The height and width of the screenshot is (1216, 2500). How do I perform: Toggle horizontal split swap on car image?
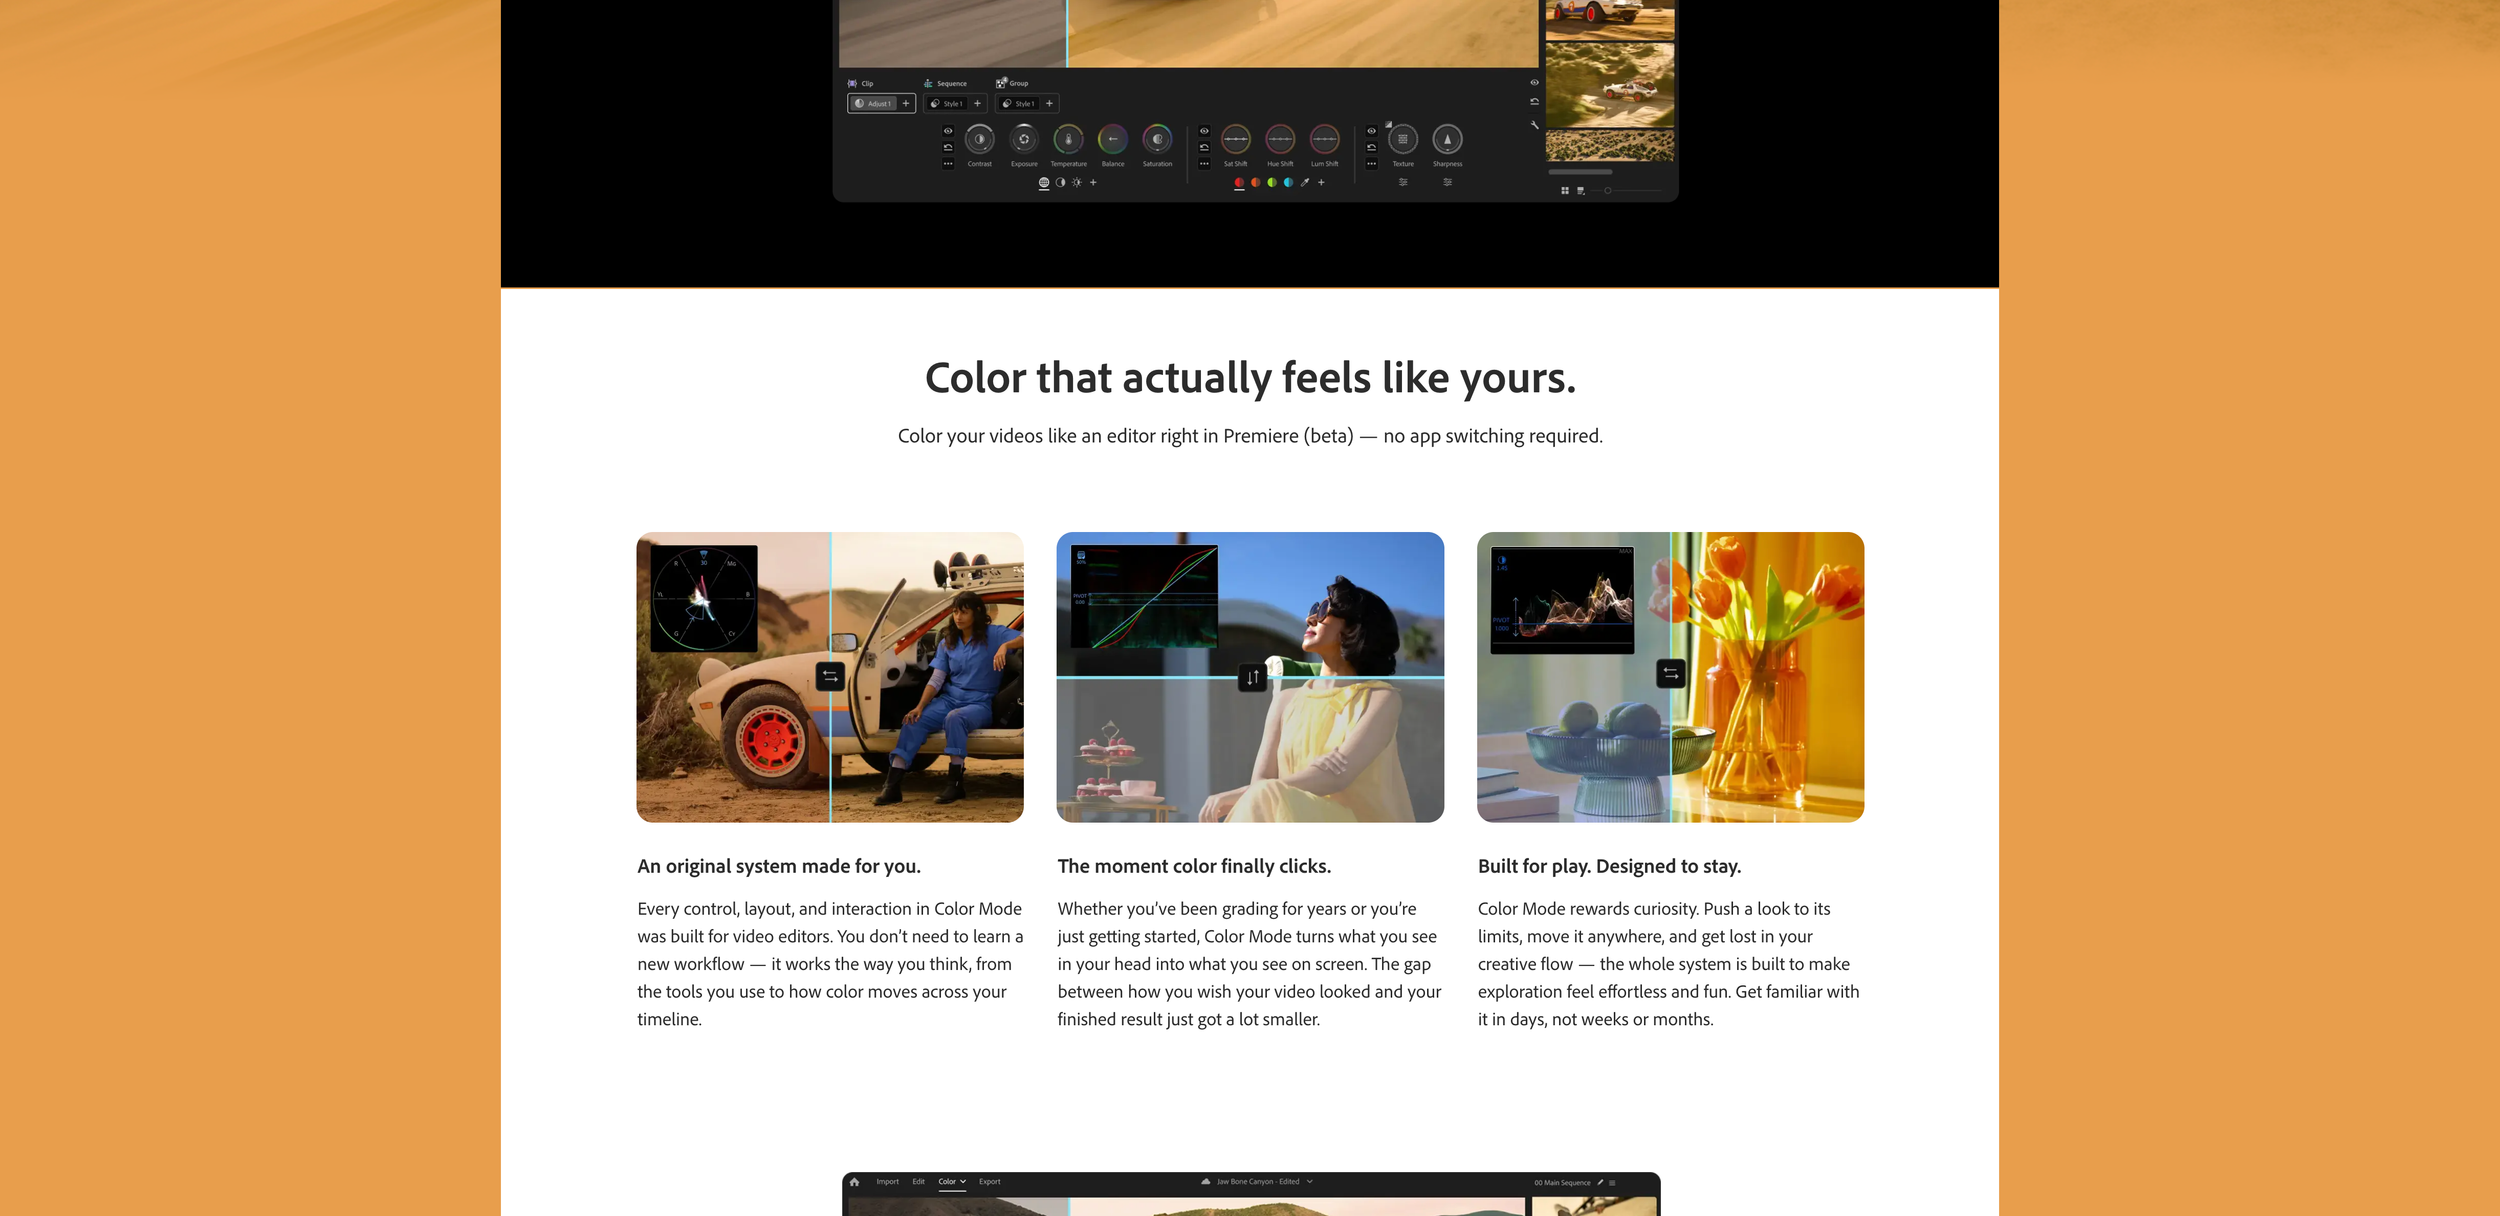(830, 677)
